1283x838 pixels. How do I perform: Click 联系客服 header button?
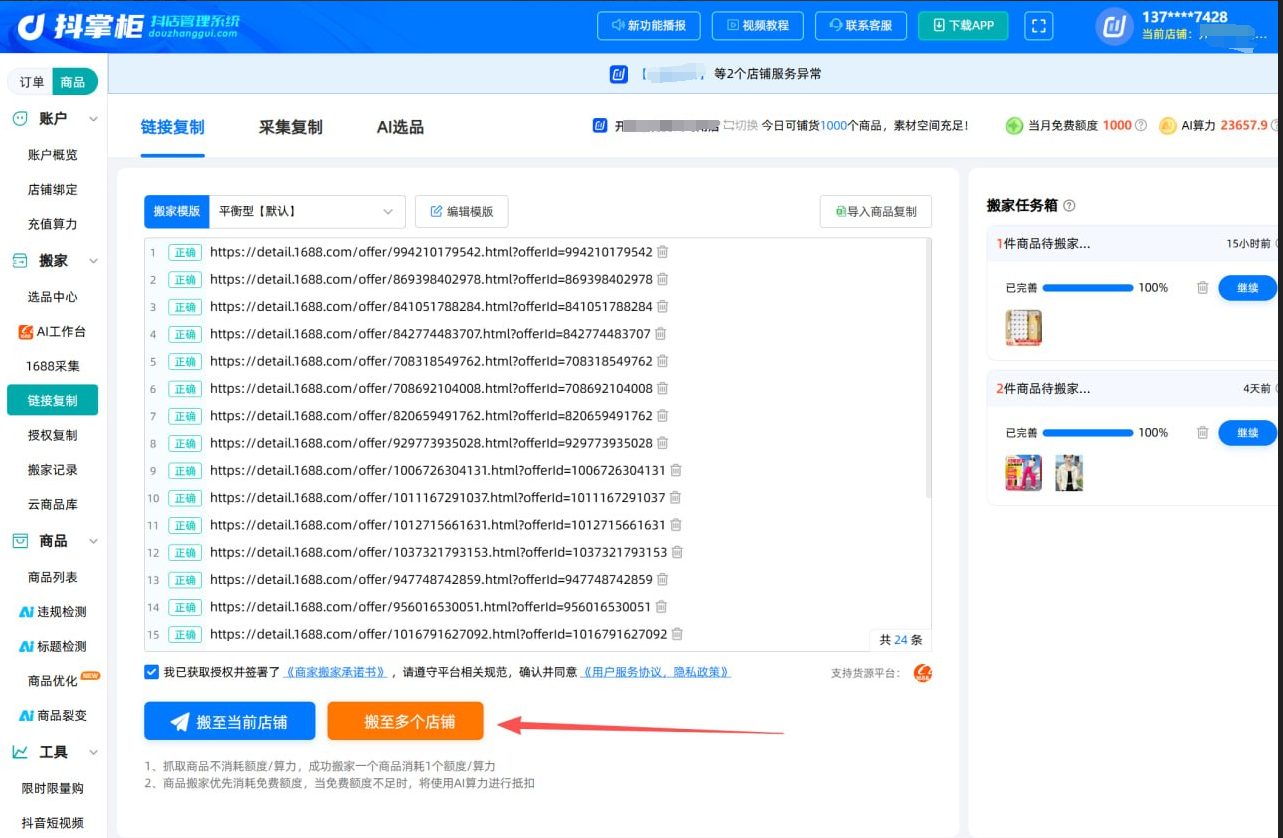(861, 26)
